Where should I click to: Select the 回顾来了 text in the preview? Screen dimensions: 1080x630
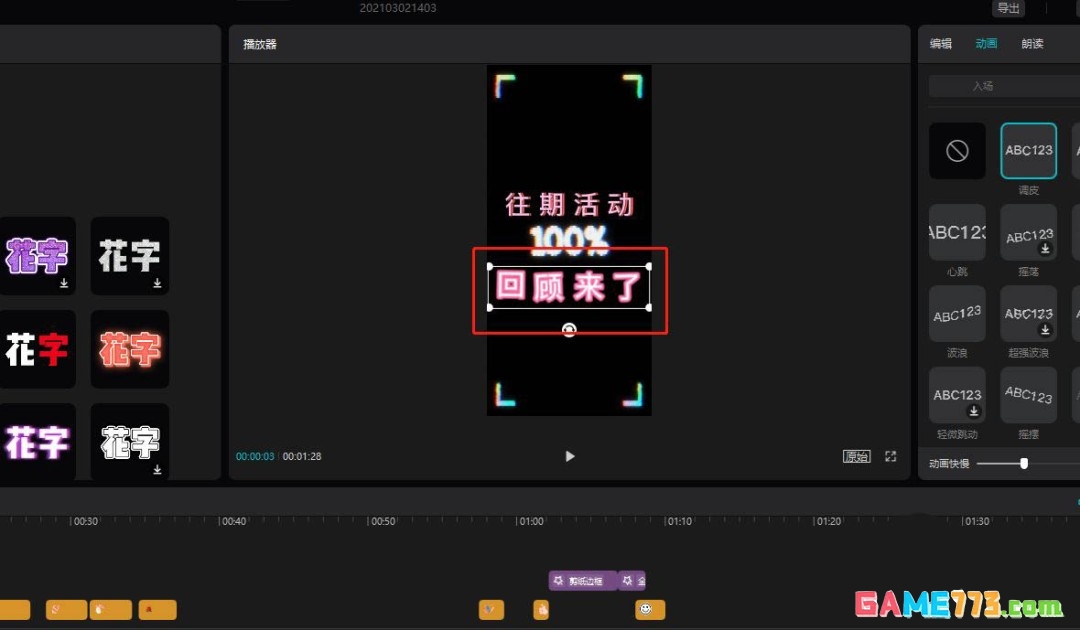tap(569, 287)
